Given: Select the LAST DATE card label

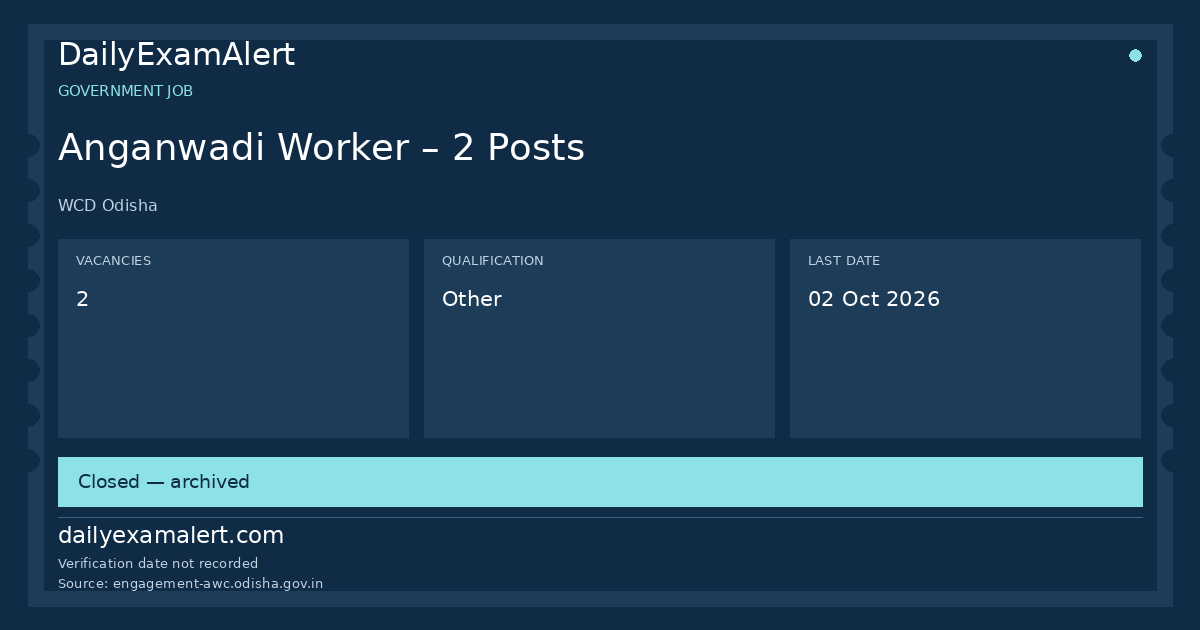Looking at the screenshot, I should [x=843, y=261].
